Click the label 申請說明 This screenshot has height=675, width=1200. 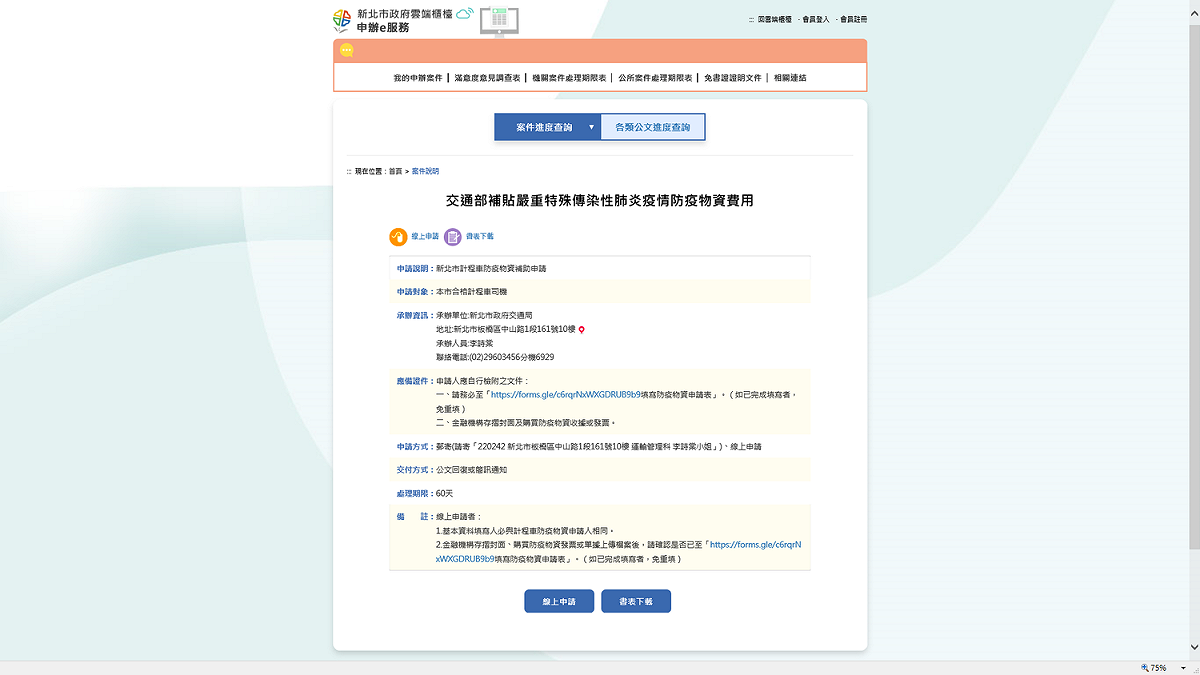tap(413, 269)
